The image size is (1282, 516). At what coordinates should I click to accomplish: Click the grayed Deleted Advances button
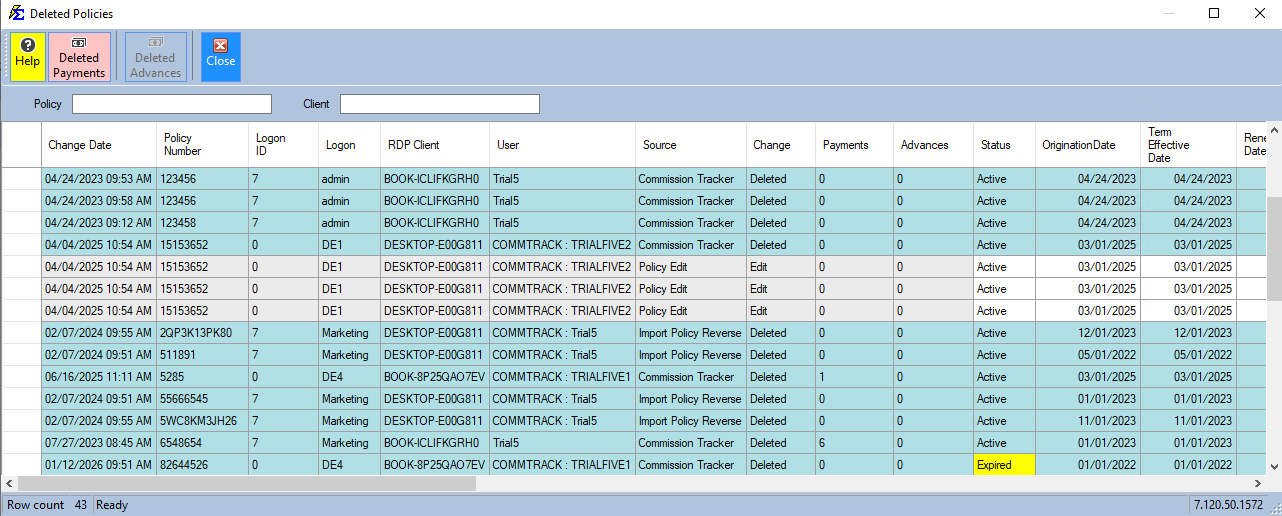point(156,57)
